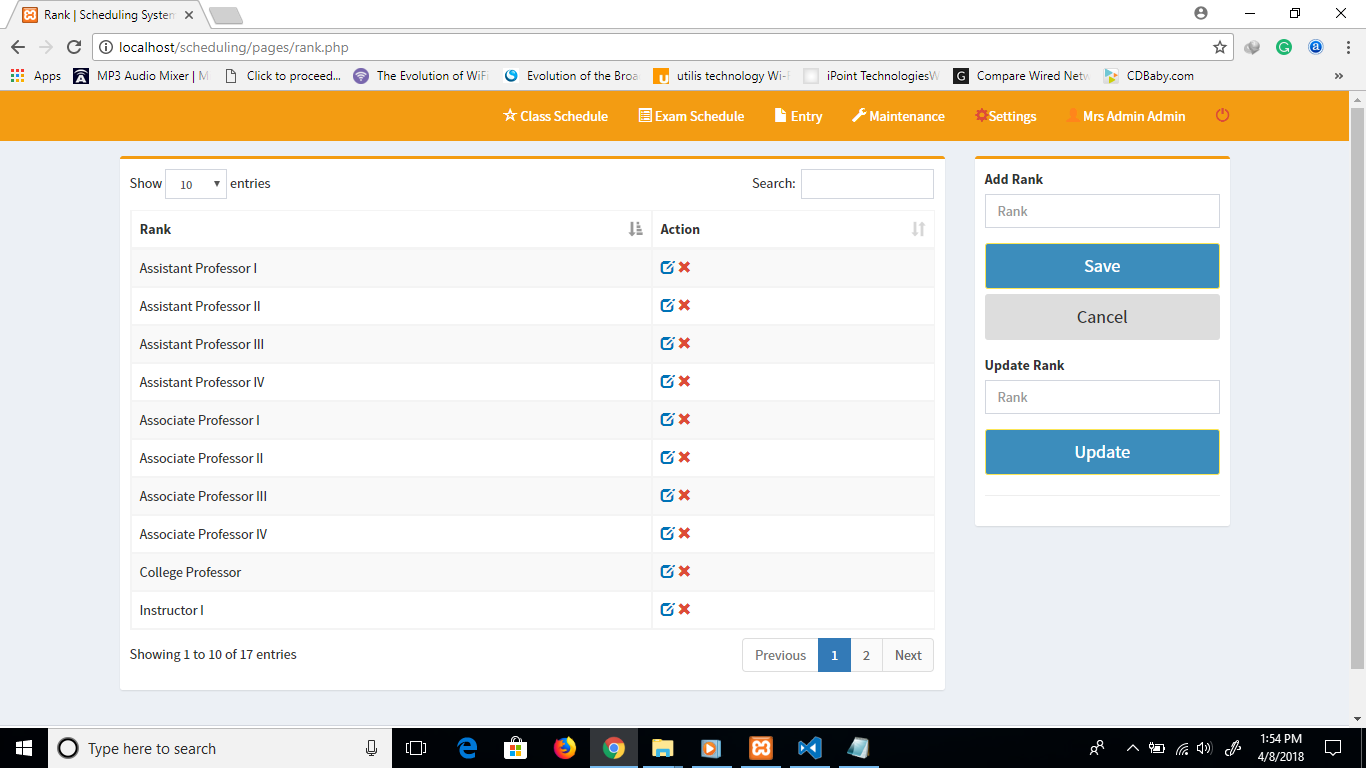Bookmark this page with the star icon

[x=1219, y=47]
